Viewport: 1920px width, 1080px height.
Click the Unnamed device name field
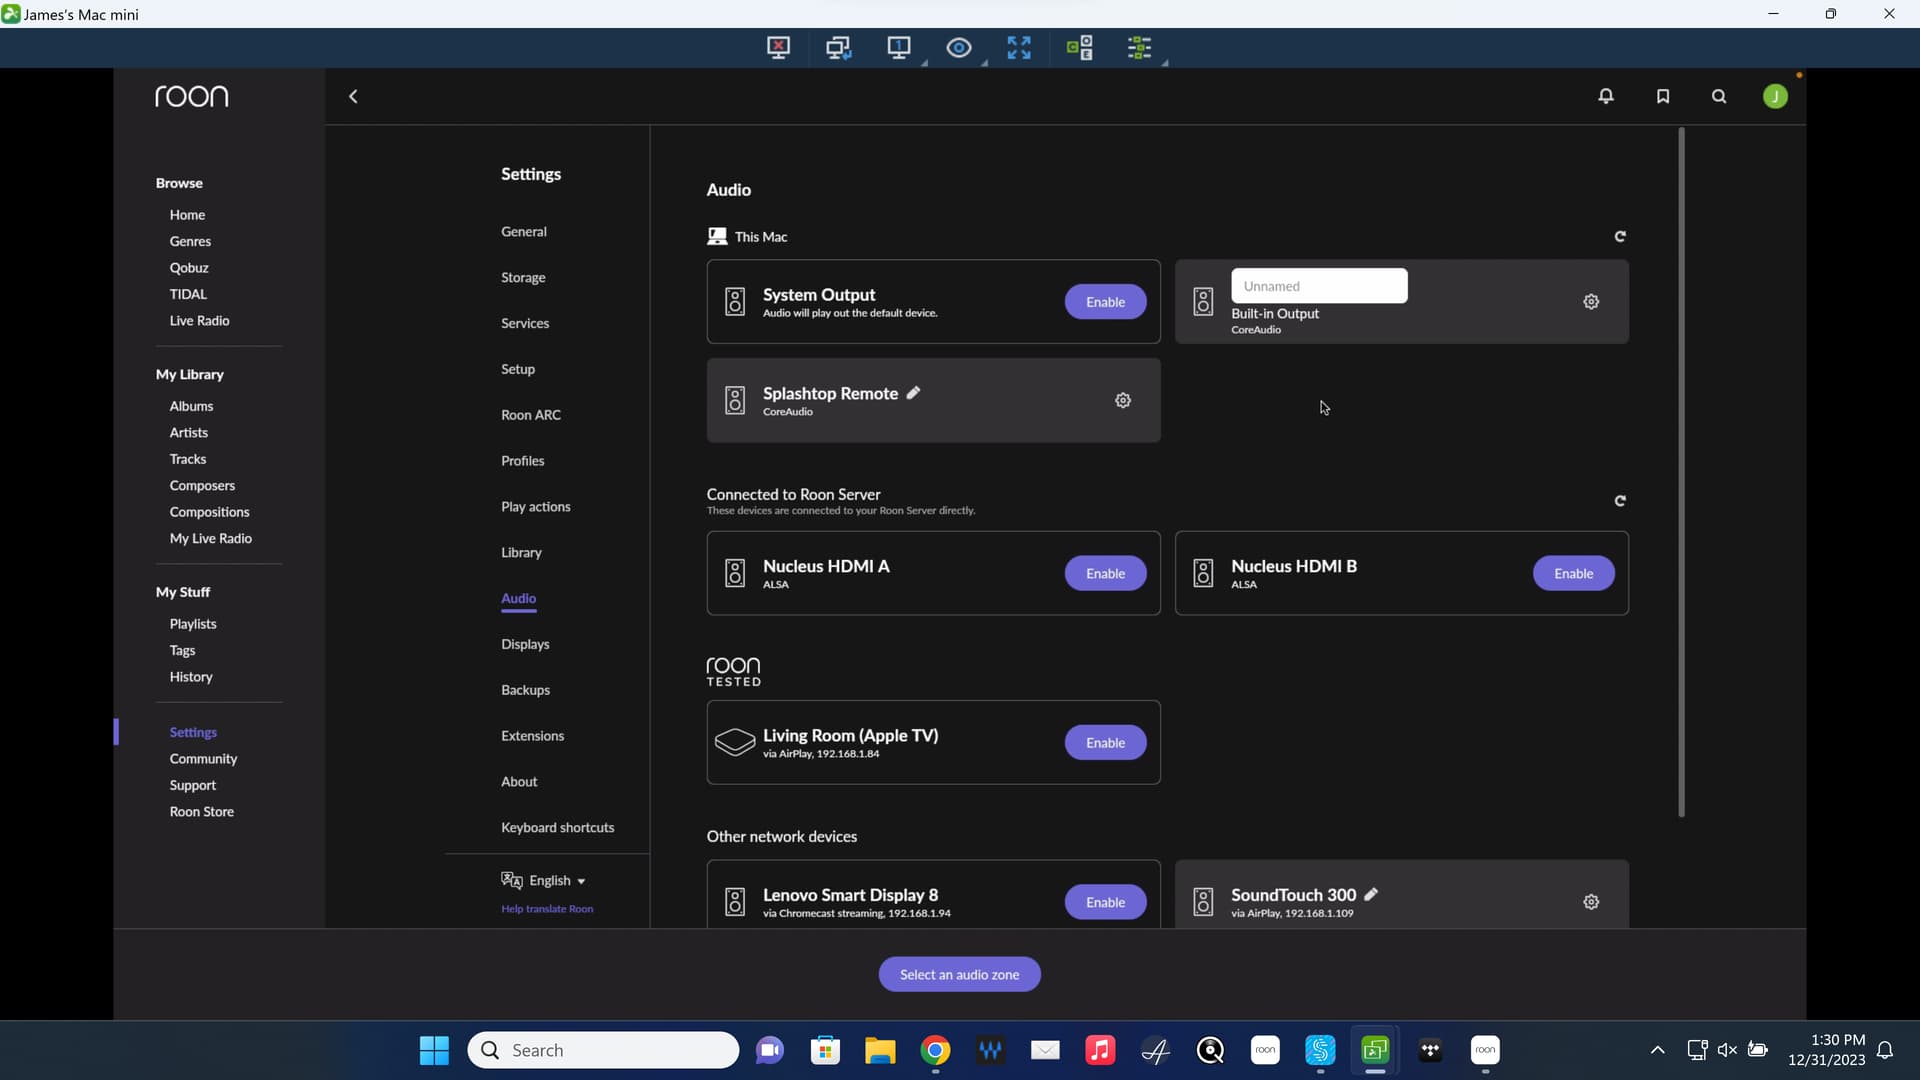tap(1319, 286)
